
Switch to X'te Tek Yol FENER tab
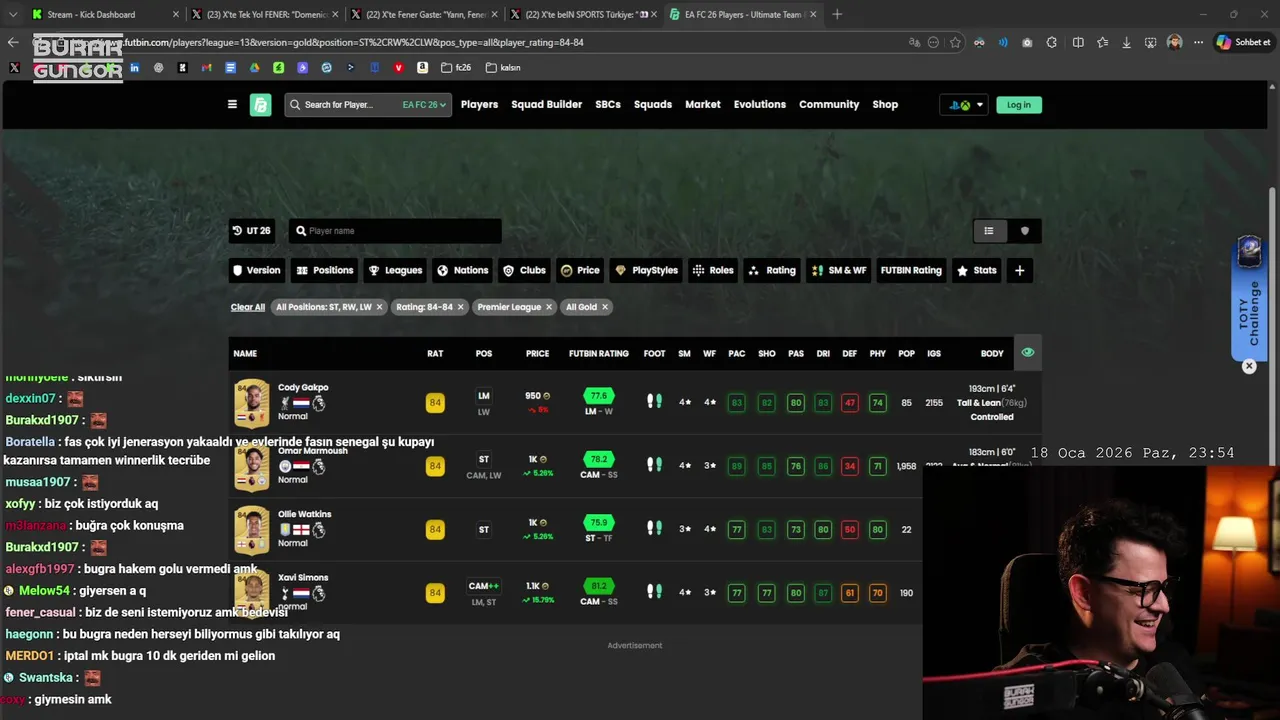tap(265, 14)
